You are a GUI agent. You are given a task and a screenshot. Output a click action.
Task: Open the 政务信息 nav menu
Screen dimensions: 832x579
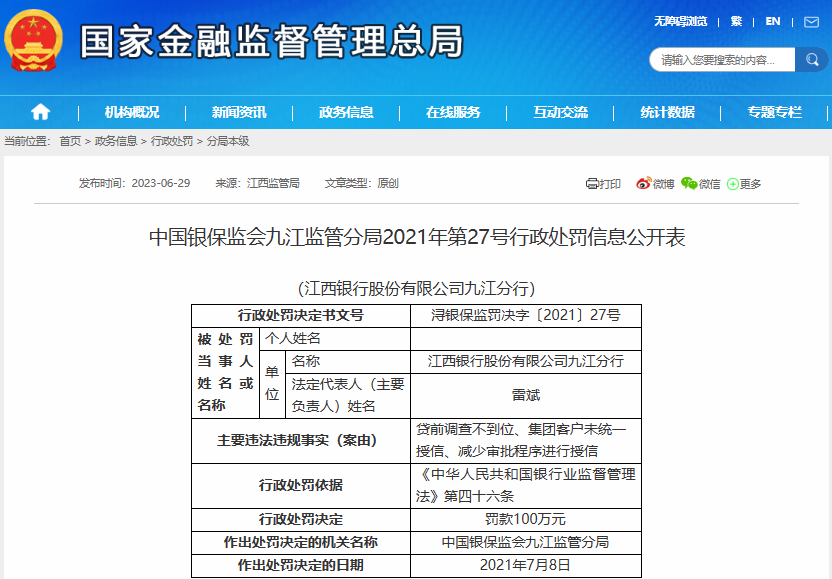pyautogui.click(x=346, y=112)
